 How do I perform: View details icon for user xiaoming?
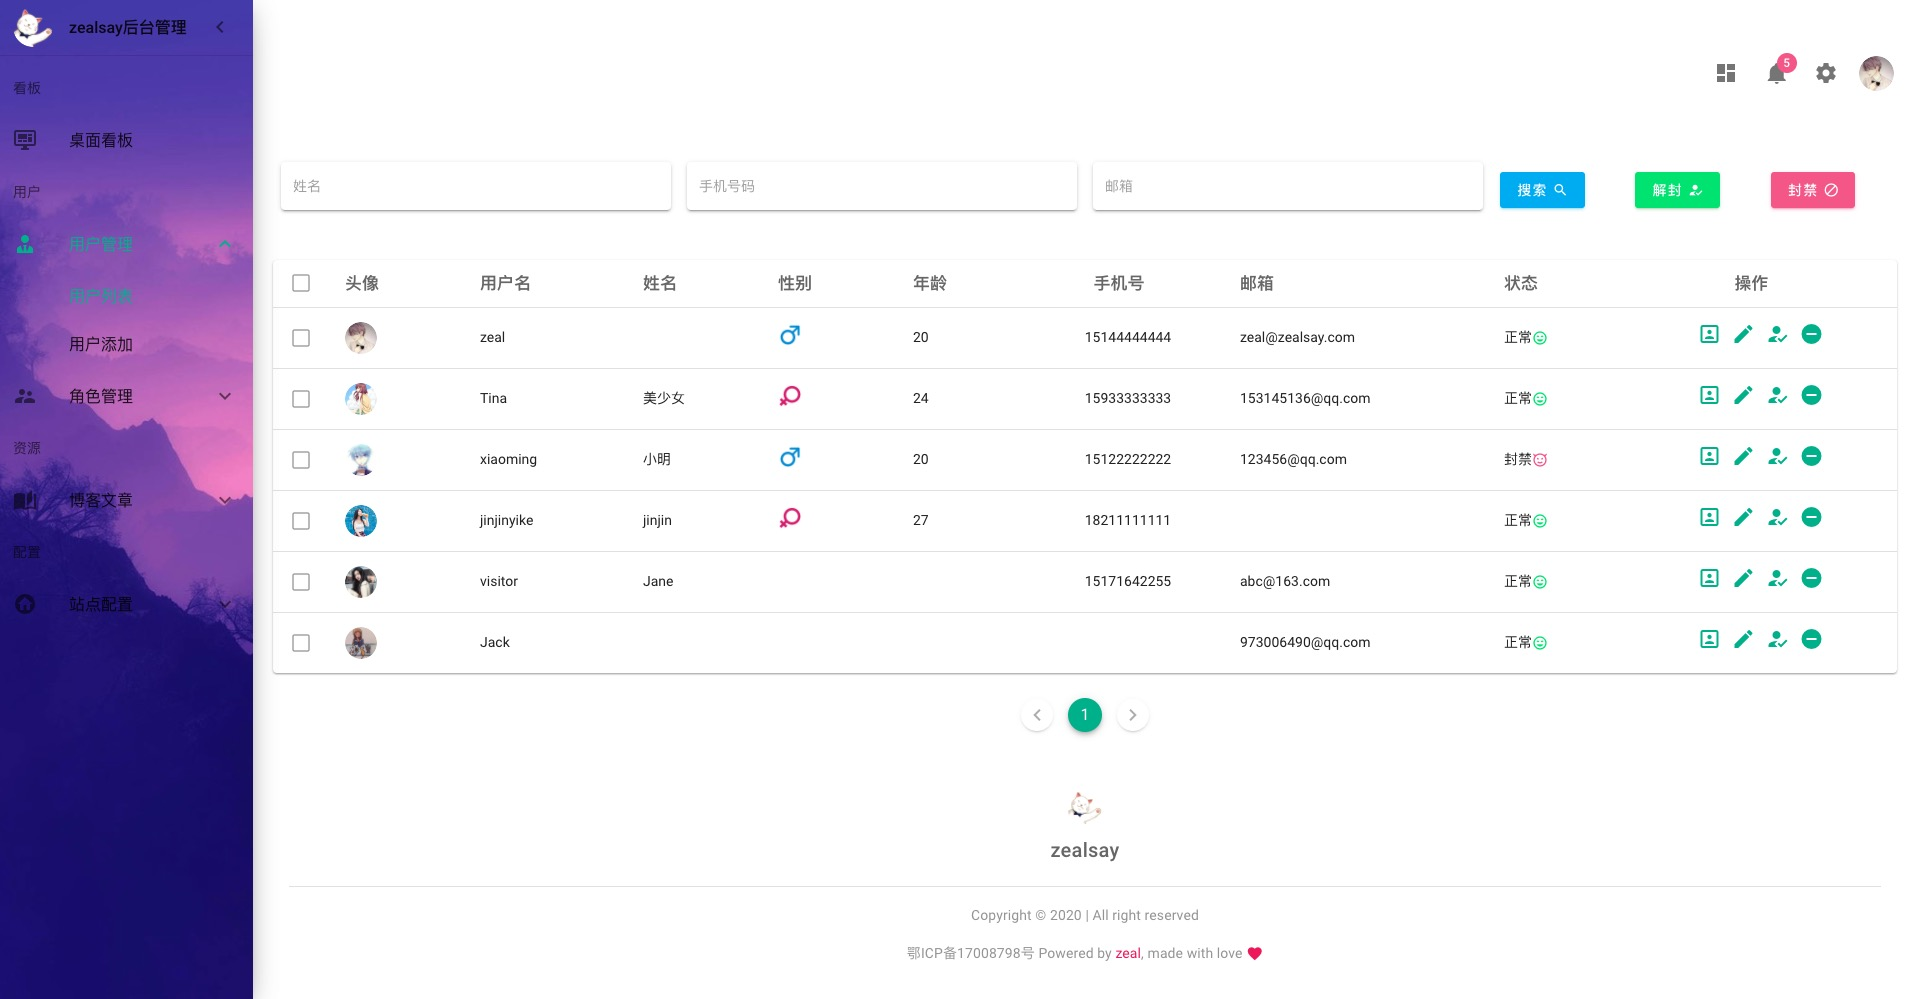tap(1709, 456)
